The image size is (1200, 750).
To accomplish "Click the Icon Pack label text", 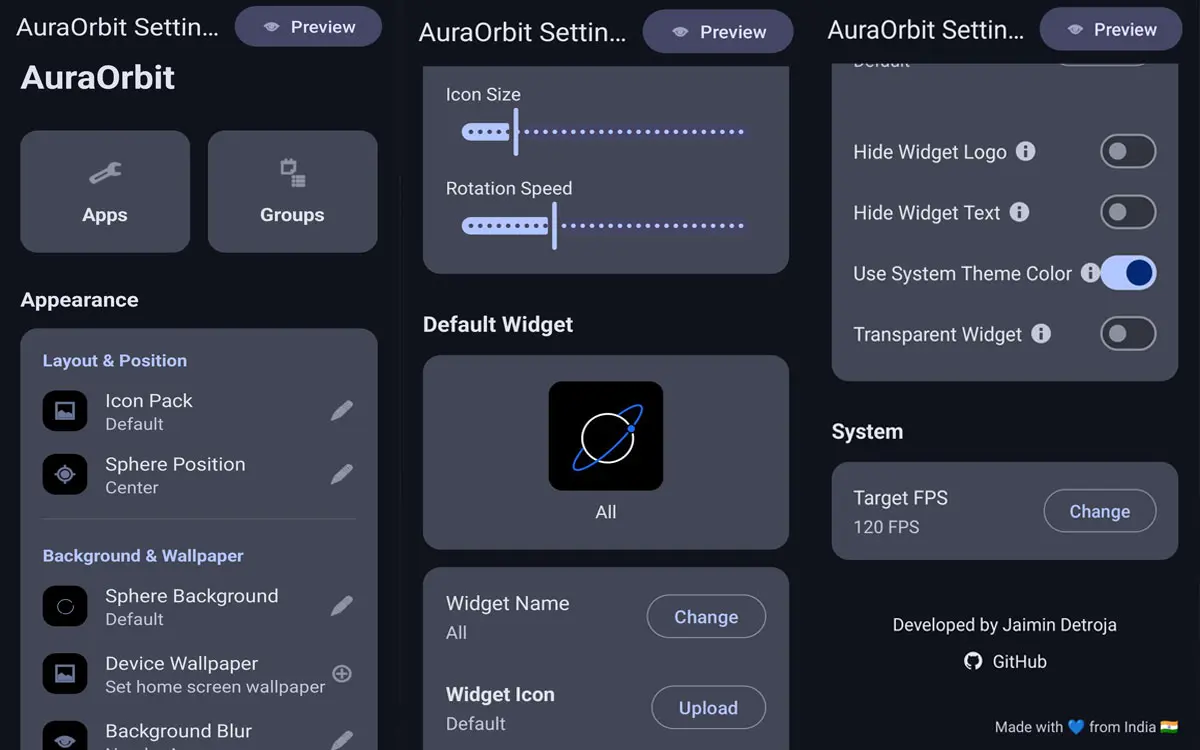I will (149, 400).
